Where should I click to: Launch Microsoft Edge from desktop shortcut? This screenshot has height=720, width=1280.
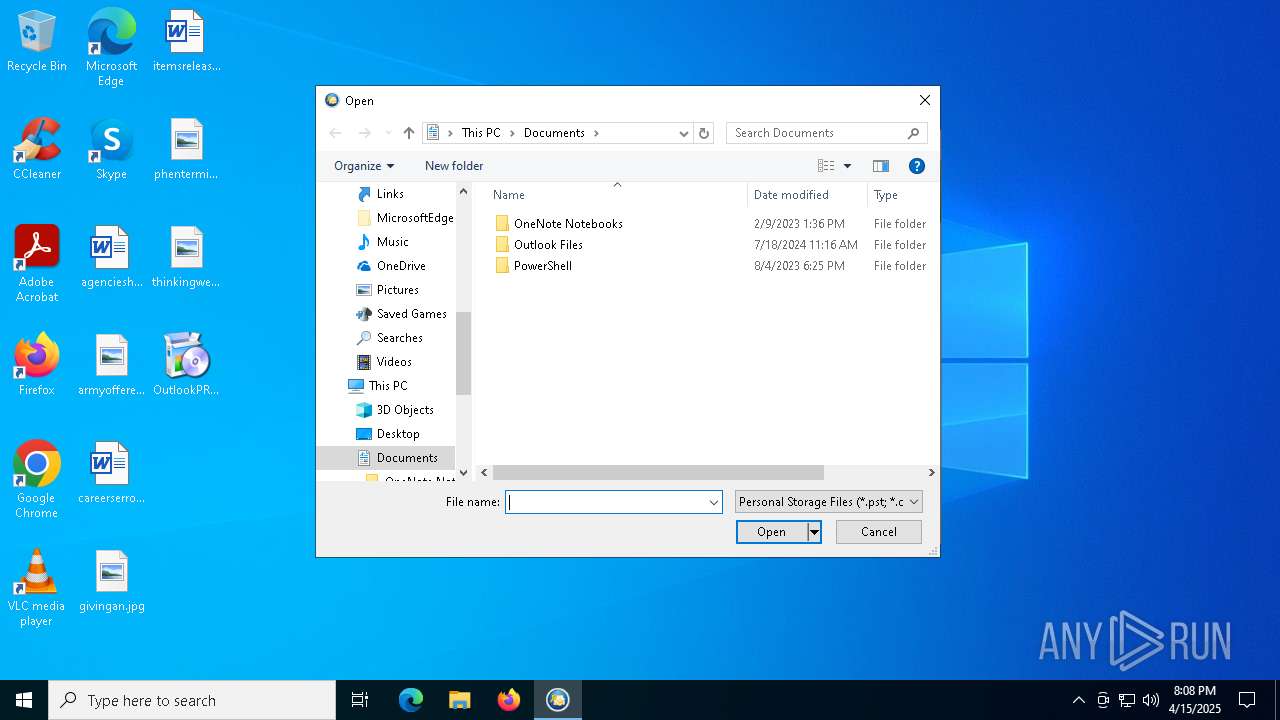click(111, 47)
